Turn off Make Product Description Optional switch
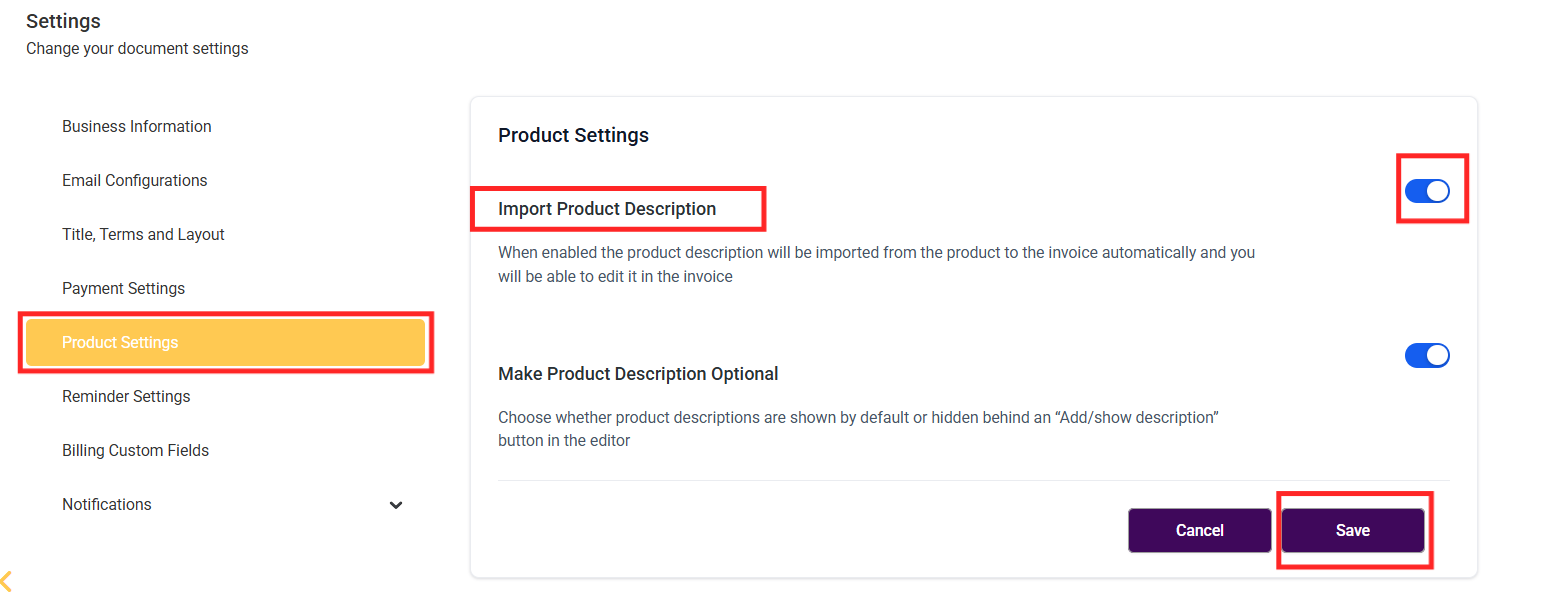 1427,355
